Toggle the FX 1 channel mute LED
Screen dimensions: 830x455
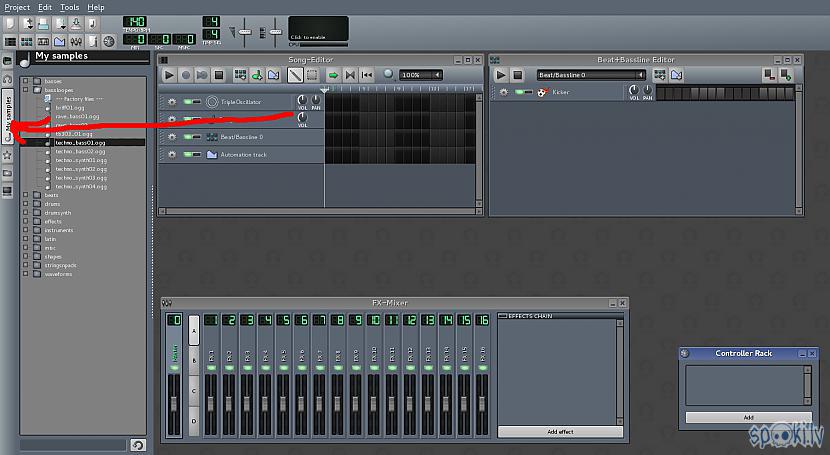pos(211,368)
